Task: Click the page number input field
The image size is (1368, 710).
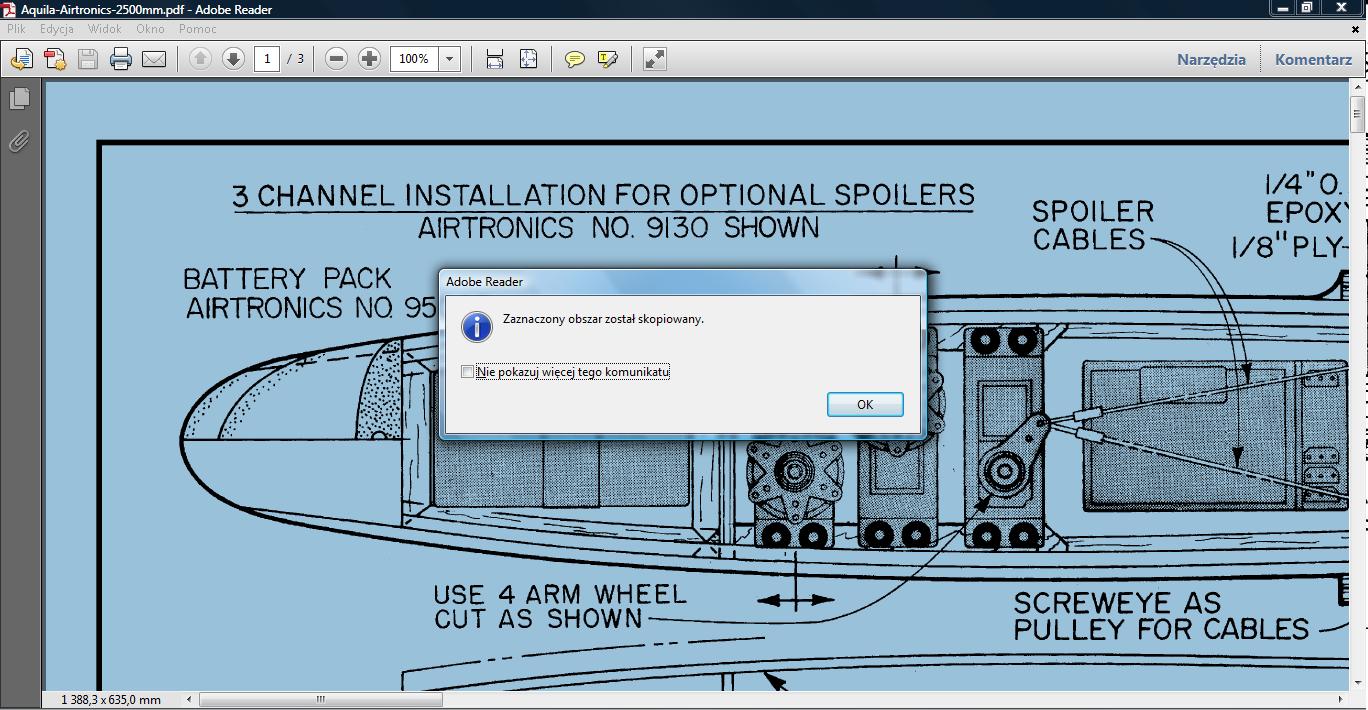Action: click(x=266, y=59)
